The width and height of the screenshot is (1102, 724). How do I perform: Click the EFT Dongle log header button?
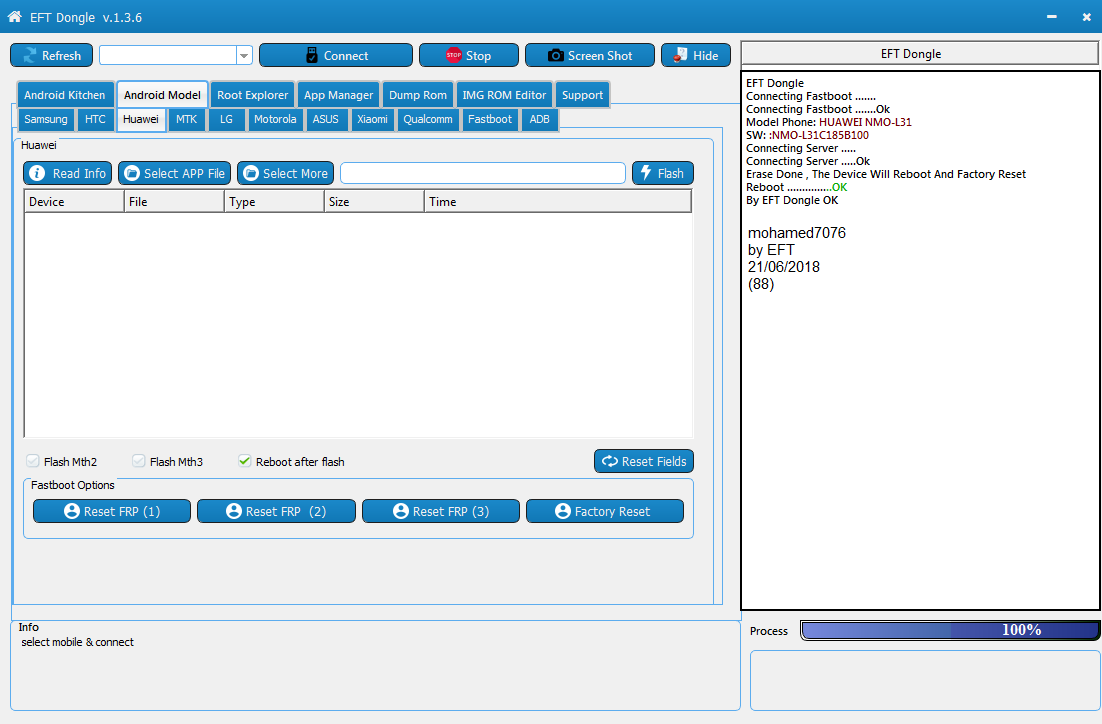tap(919, 53)
